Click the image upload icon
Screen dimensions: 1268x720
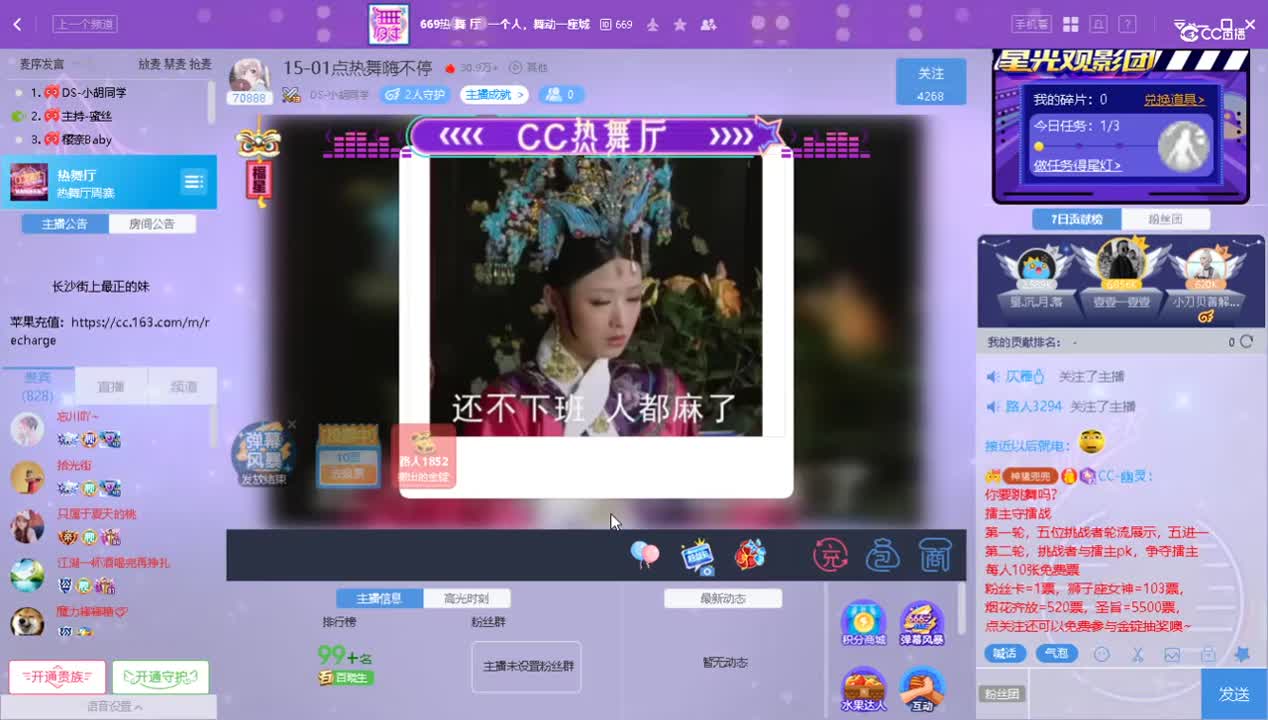(1172, 654)
